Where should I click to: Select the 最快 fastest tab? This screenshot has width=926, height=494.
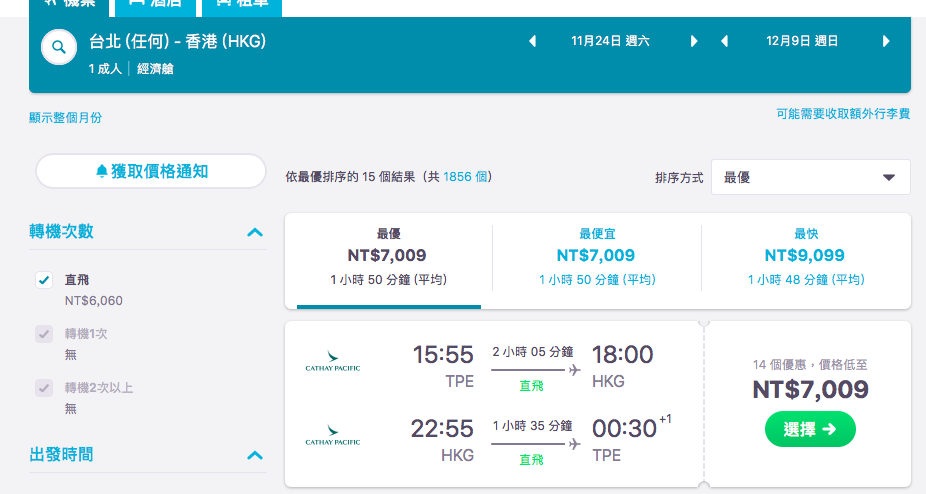coord(806,258)
